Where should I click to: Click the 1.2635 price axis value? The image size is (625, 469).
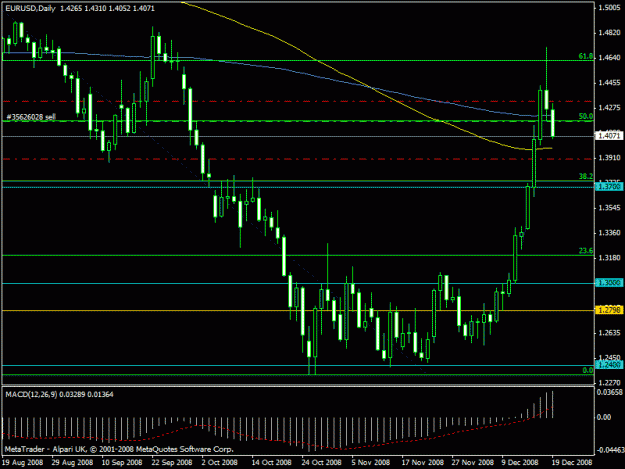click(609, 333)
